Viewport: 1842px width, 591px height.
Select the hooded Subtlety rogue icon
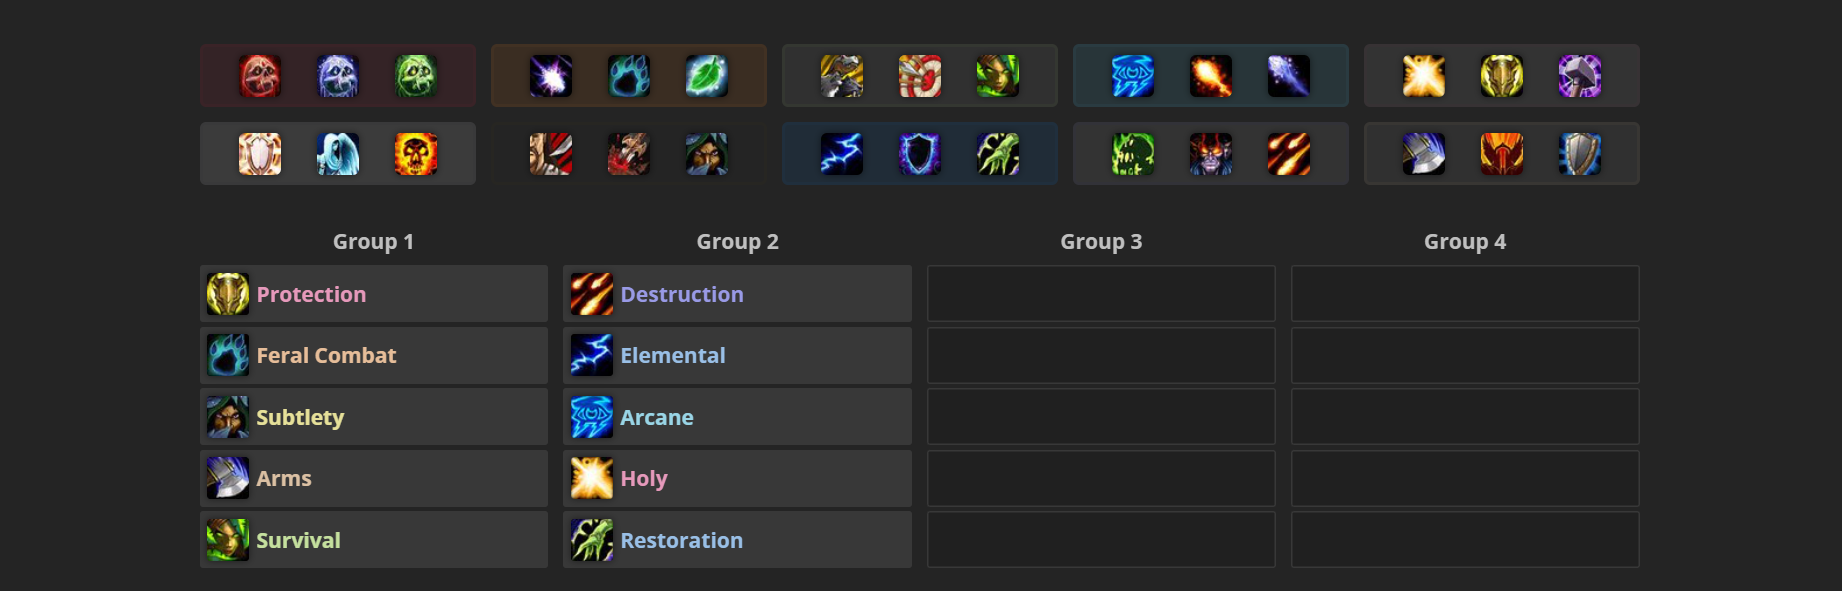click(x=707, y=153)
